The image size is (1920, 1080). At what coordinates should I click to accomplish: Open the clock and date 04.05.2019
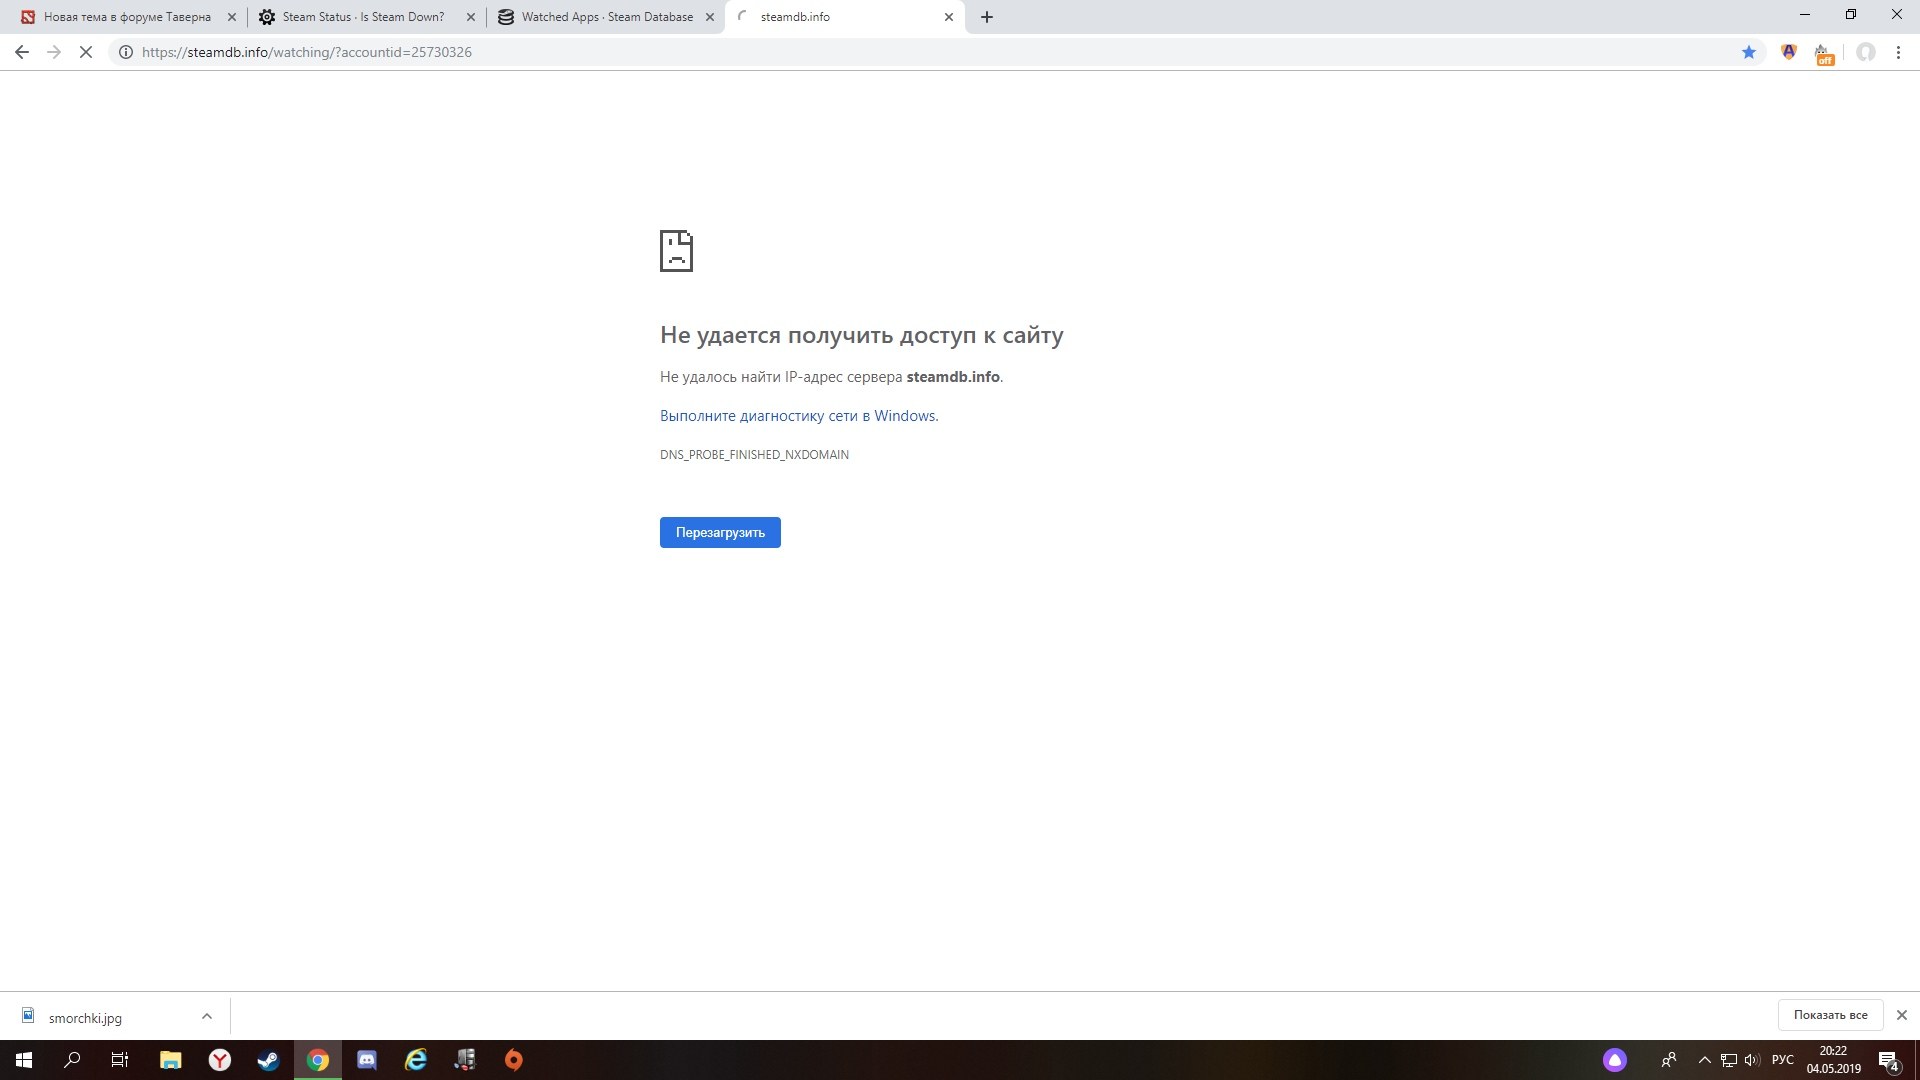coord(1833,1060)
